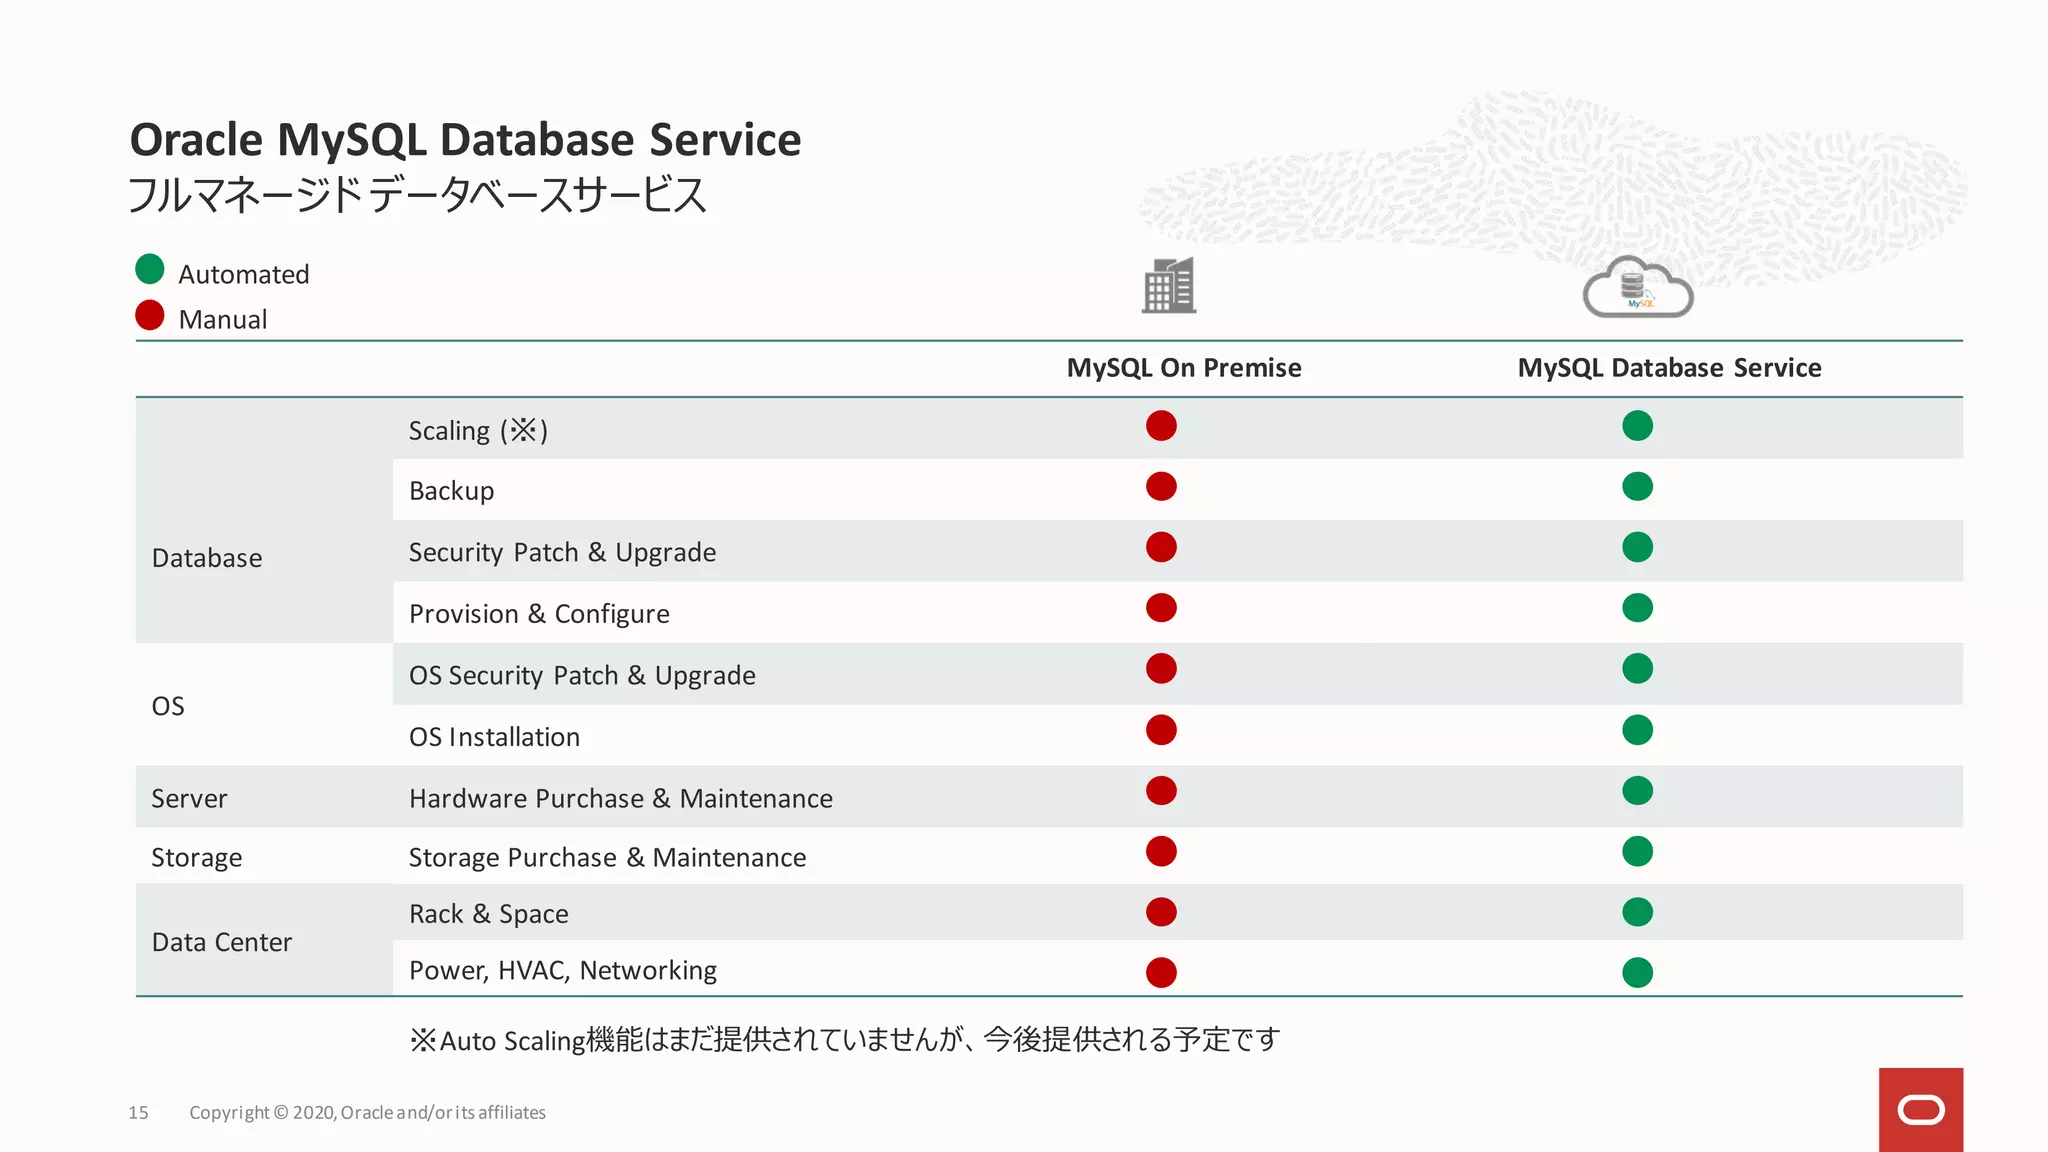Click green dot for Rack & Space
The image size is (2048, 1152).
[x=1637, y=912]
